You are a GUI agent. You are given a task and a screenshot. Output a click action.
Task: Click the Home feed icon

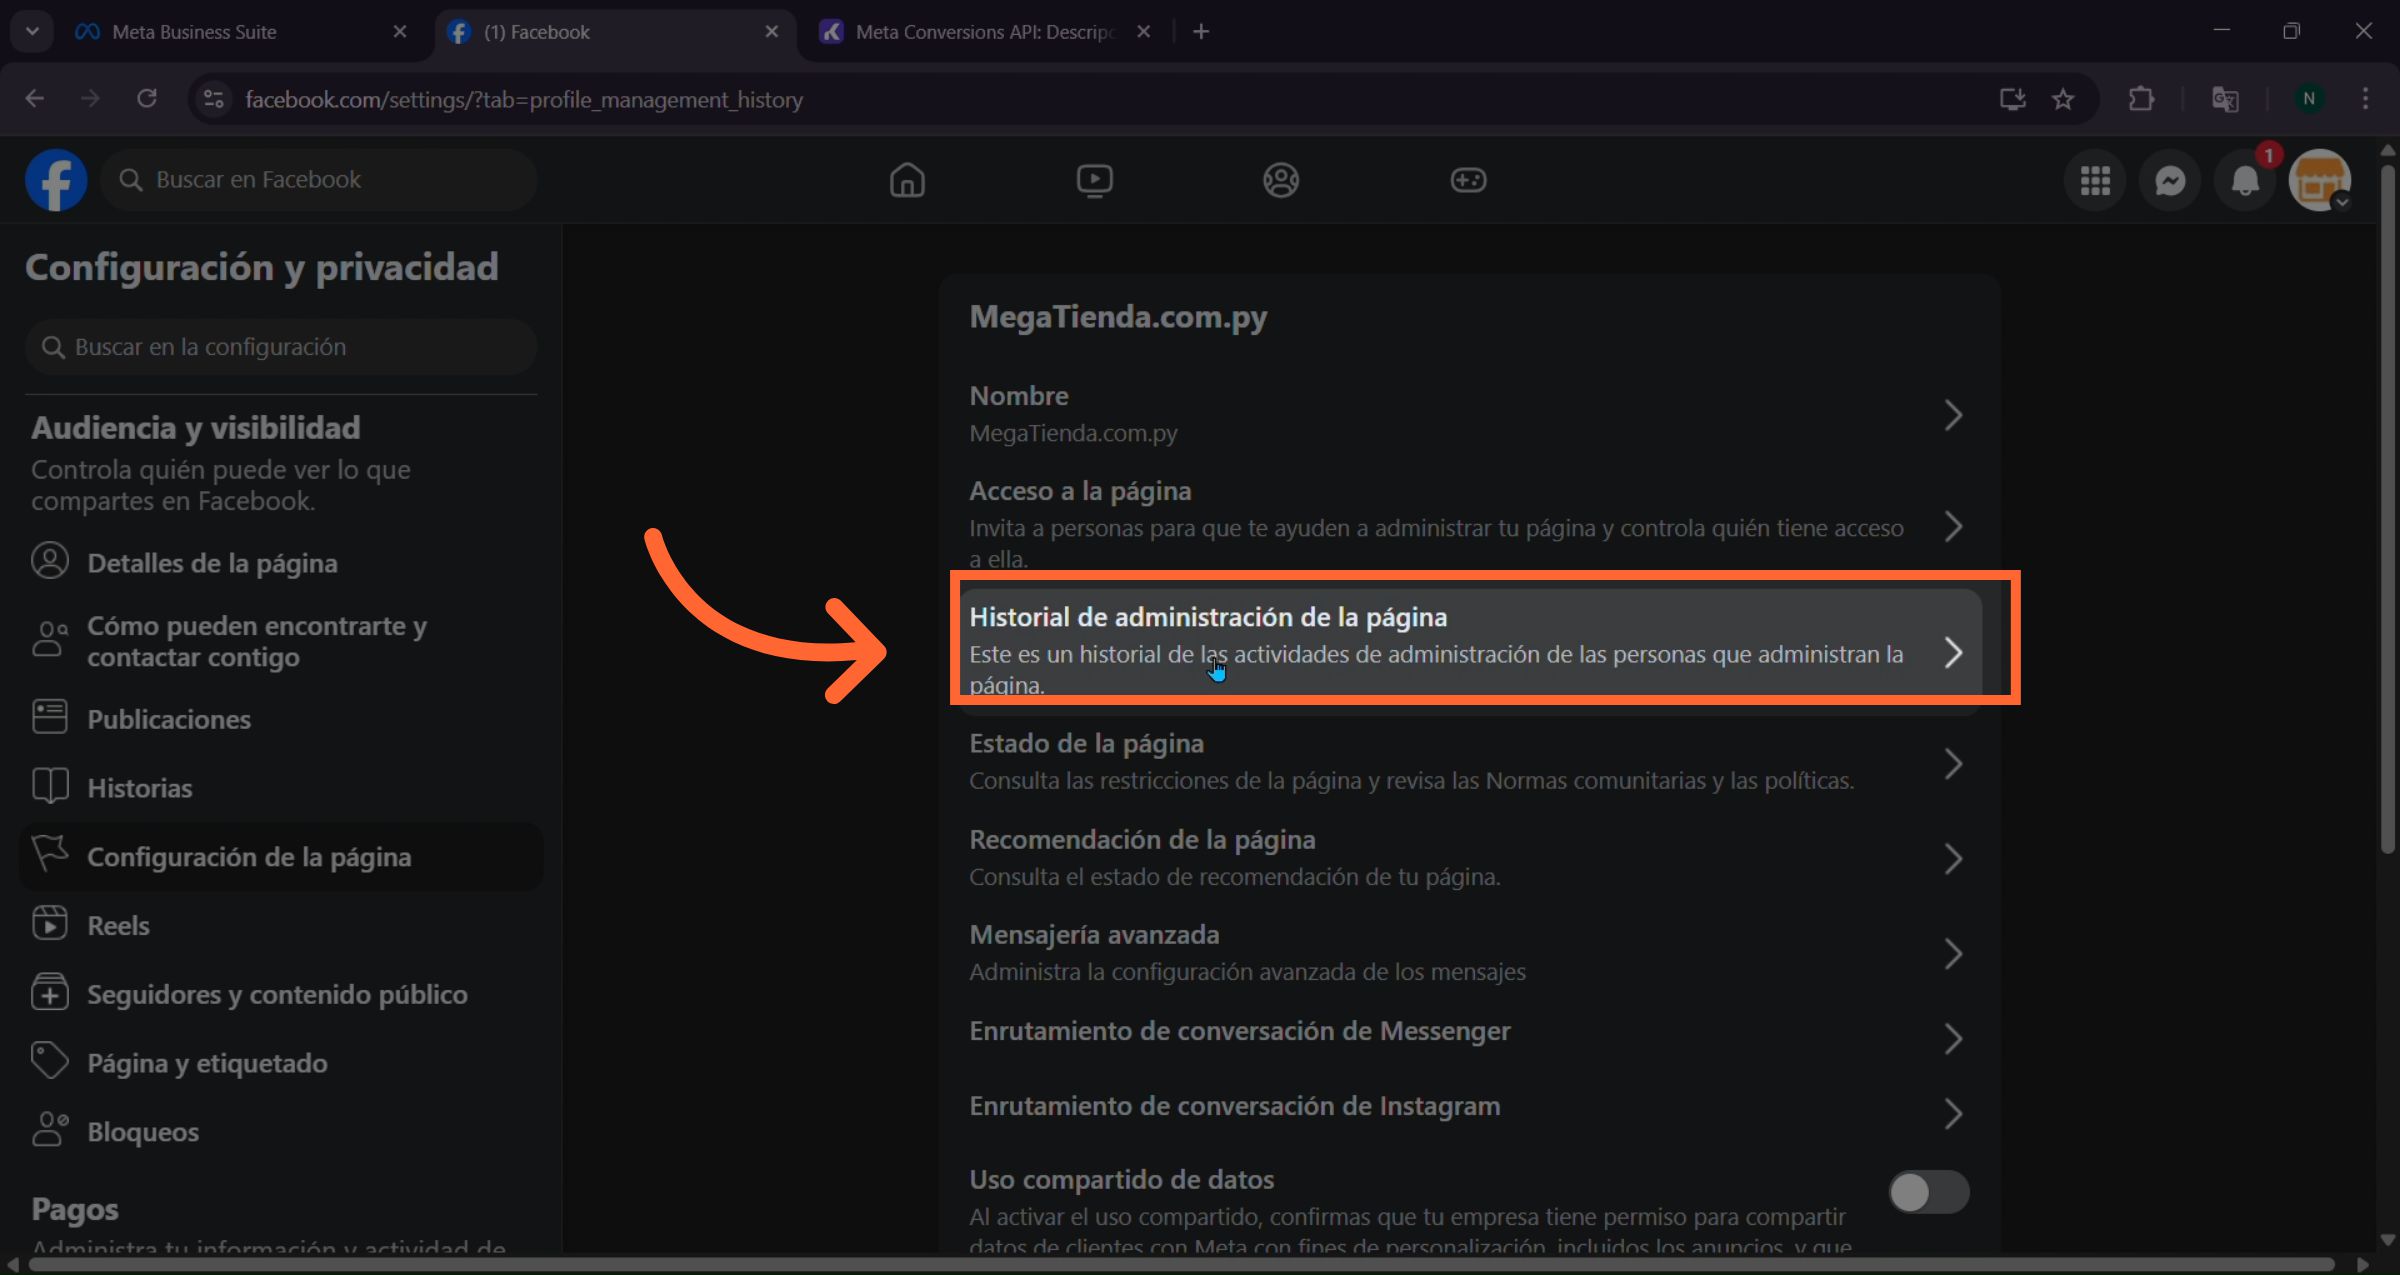pyautogui.click(x=908, y=180)
